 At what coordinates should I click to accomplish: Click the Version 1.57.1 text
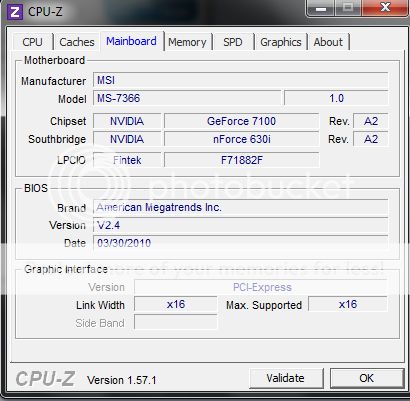click(122, 380)
